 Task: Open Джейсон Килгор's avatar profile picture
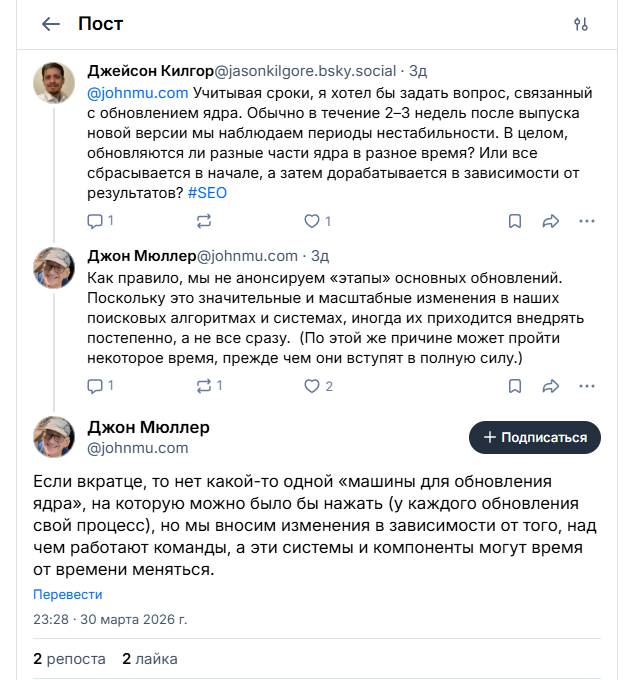pos(54,83)
